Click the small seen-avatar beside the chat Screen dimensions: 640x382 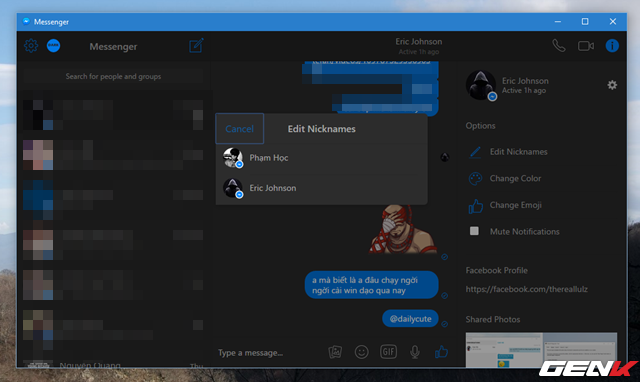(x=444, y=157)
